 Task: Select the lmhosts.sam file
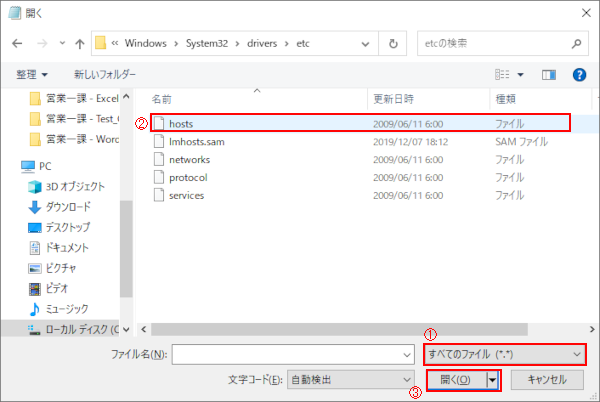(361, 142)
